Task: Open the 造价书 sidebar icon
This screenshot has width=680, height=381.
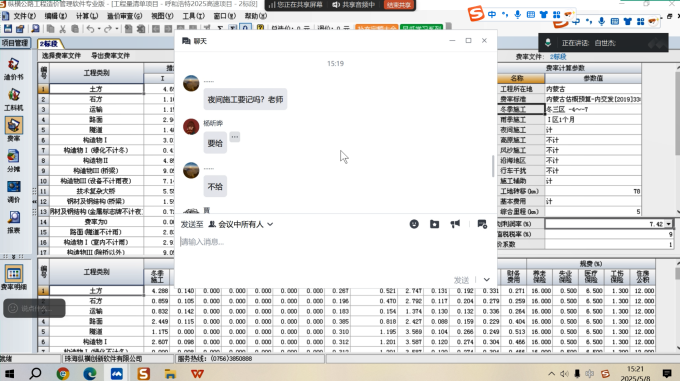Action: (13, 69)
